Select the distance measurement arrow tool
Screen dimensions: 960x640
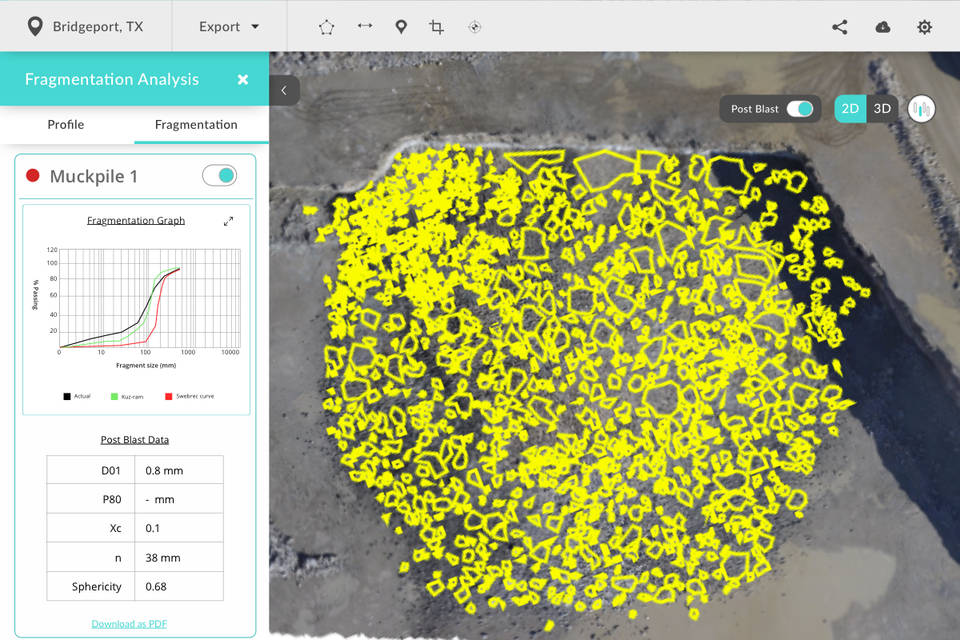point(364,27)
